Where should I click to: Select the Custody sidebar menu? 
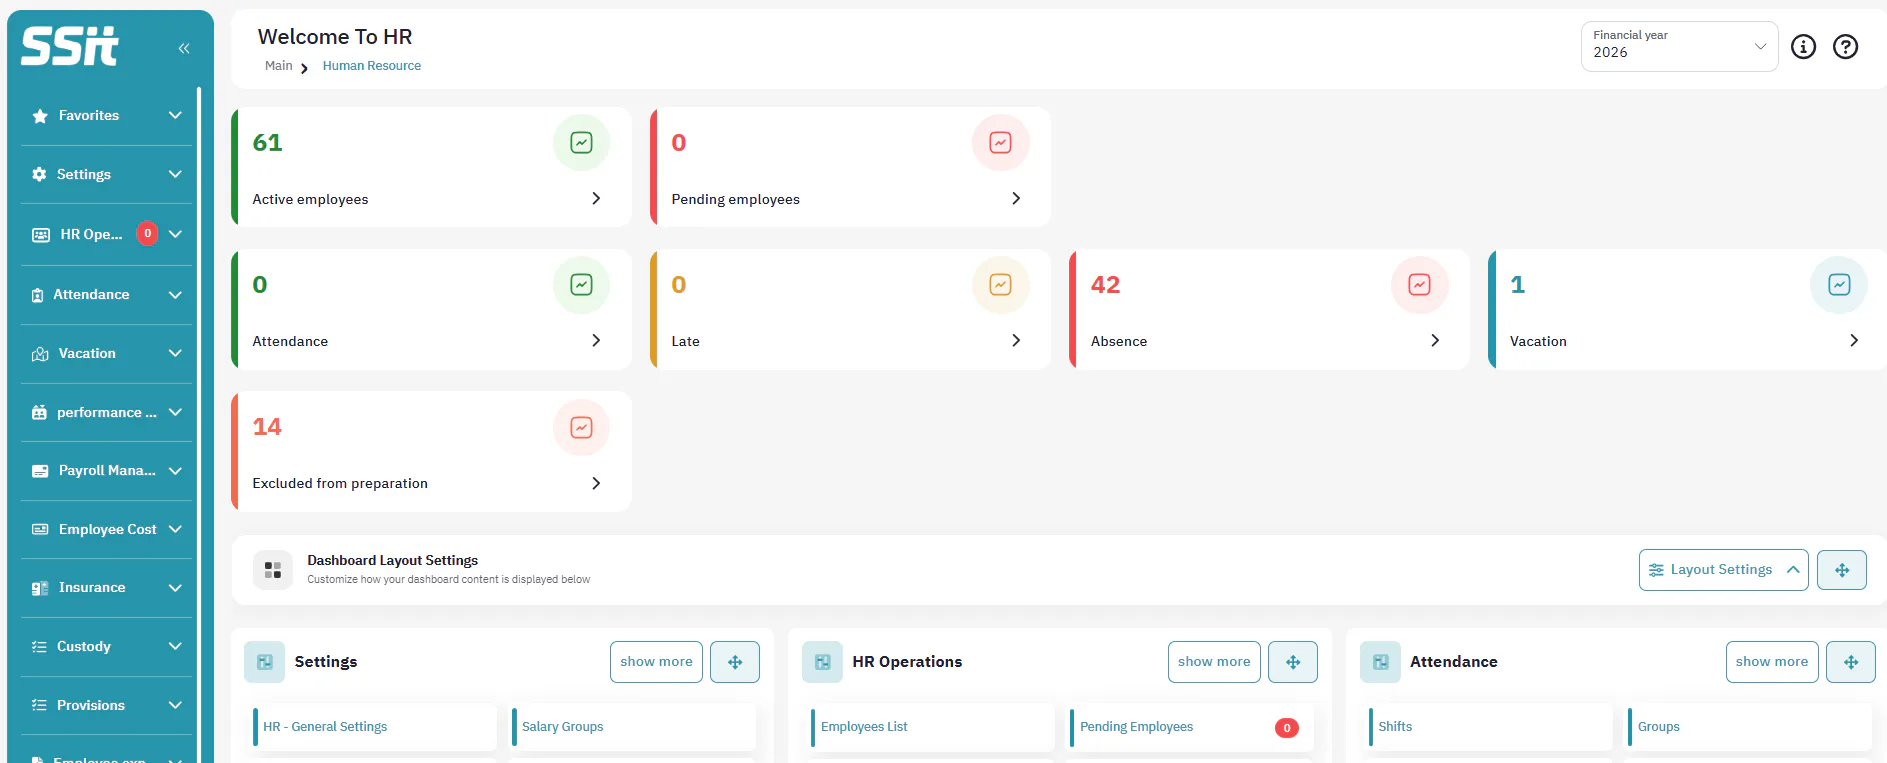click(105, 647)
